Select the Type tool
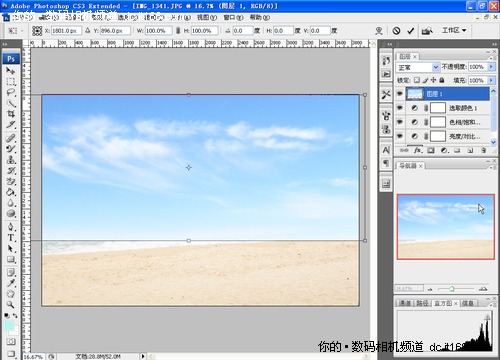Viewport: 500px width, 360px height. (x=10, y=238)
